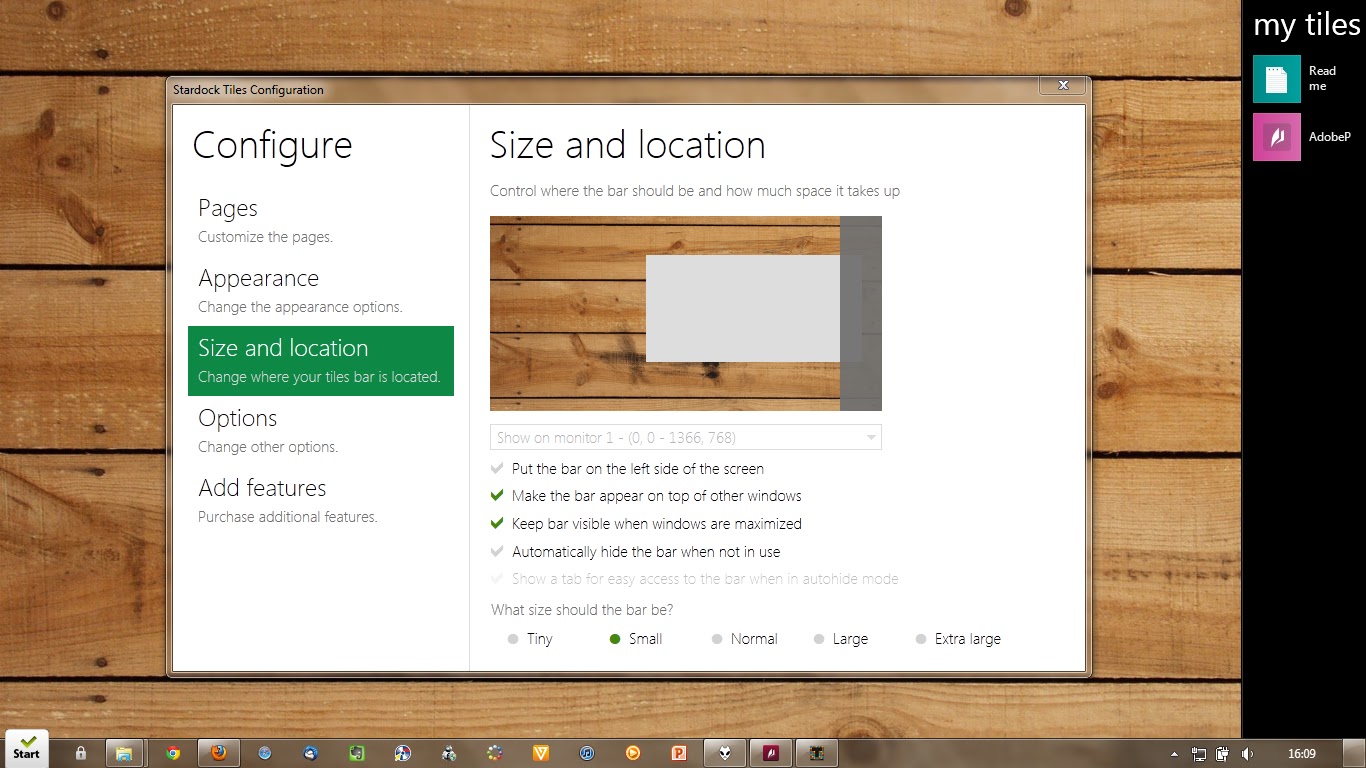This screenshot has width=1366, height=768.
Task: Open the Add features section
Action: [x=321, y=500]
